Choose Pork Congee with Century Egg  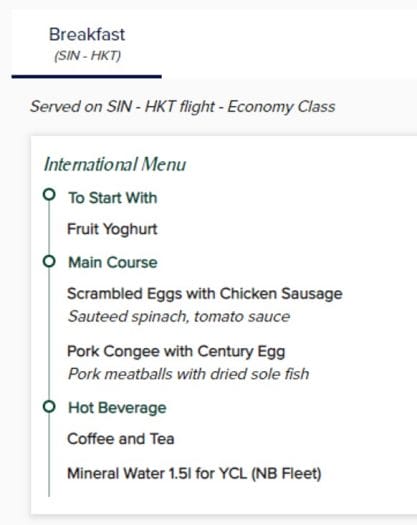[x=176, y=352]
